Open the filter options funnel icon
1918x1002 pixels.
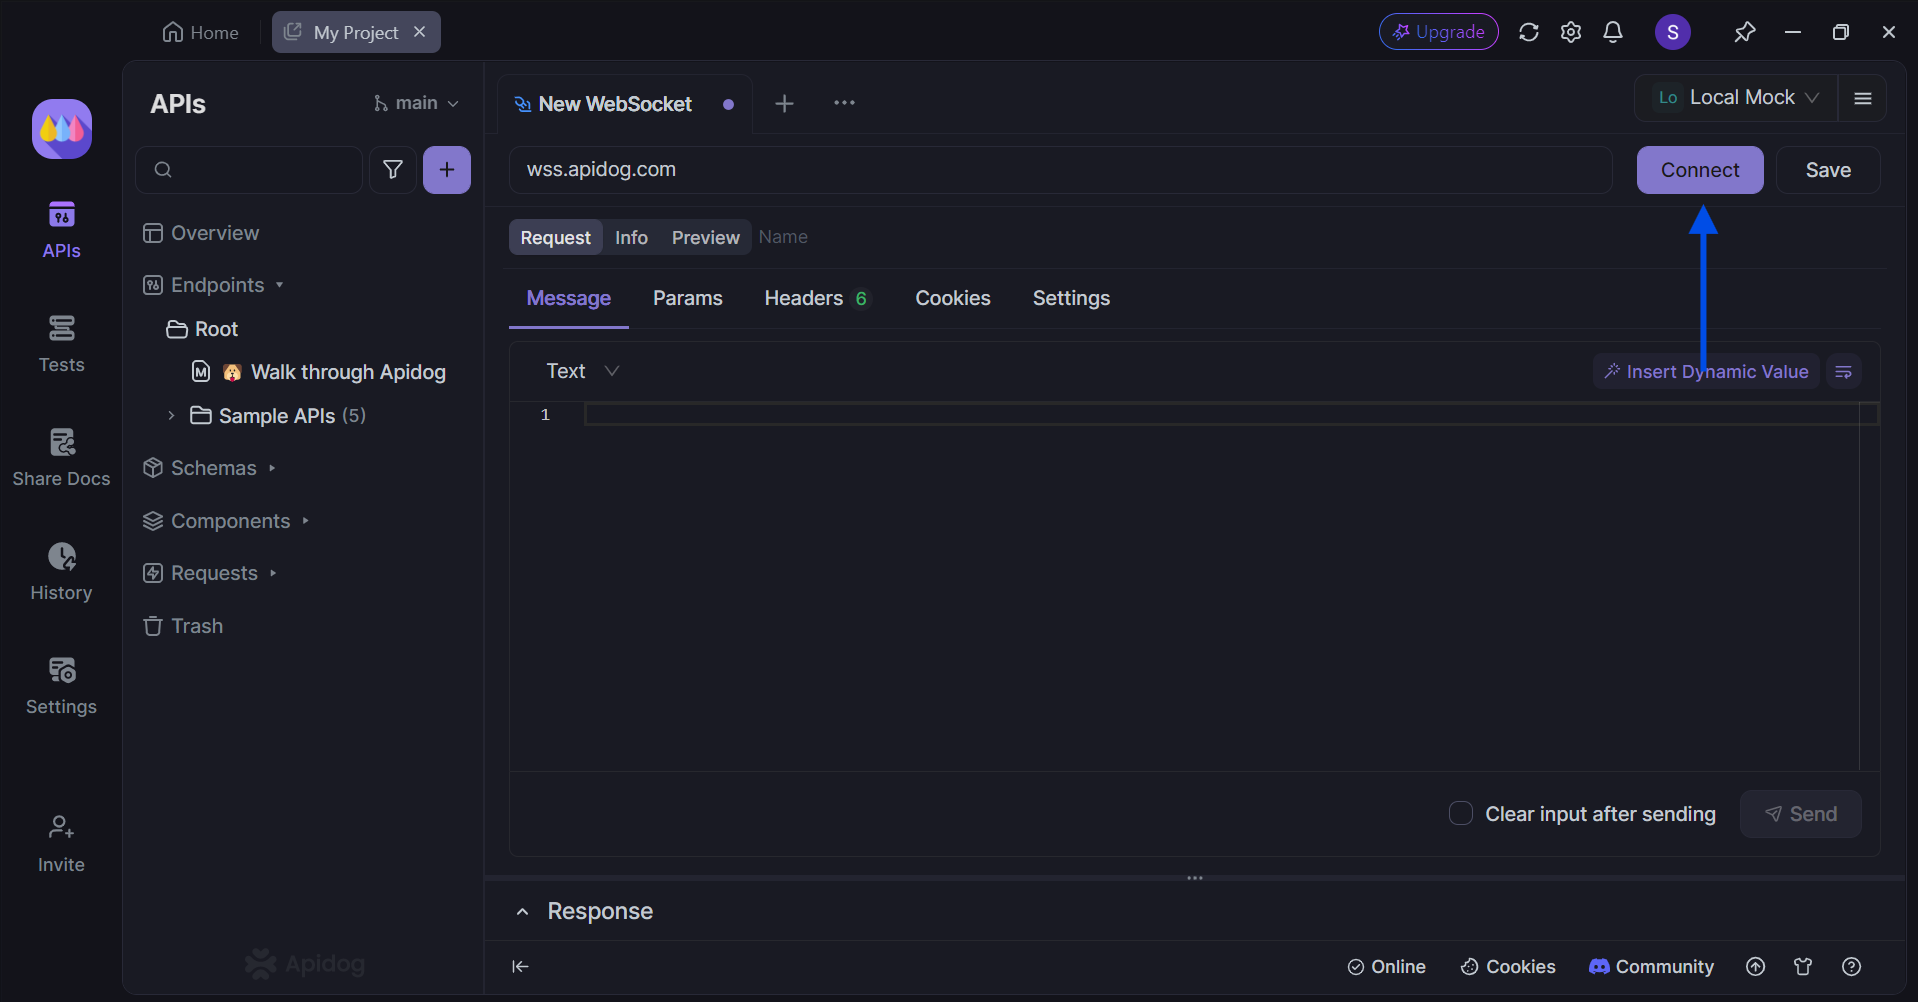coord(393,170)
